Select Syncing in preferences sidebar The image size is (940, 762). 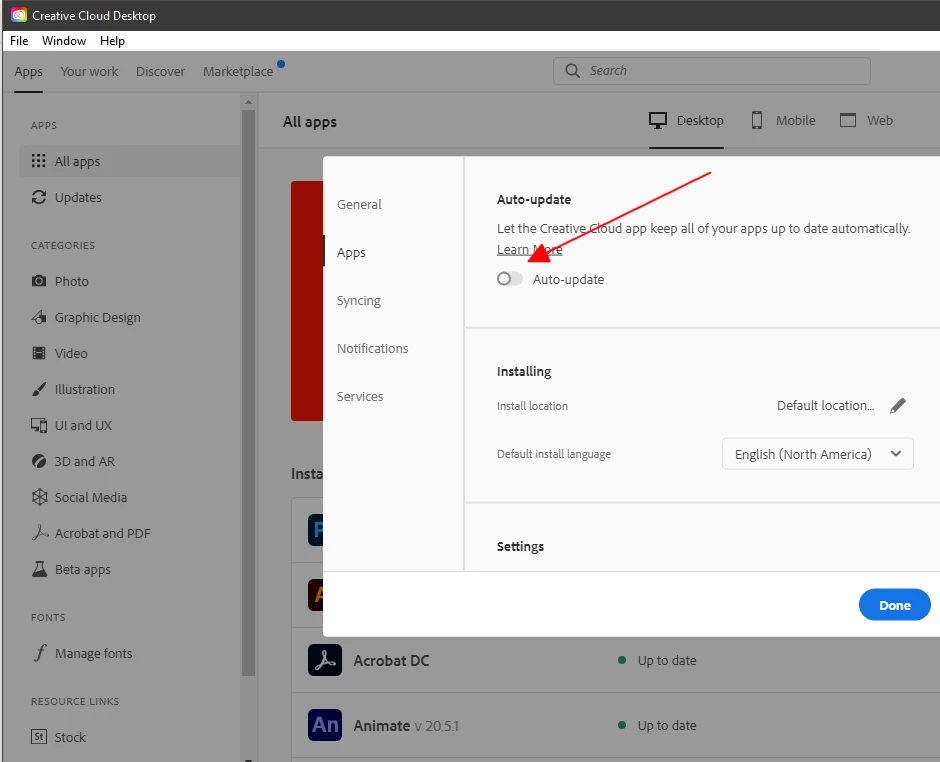(358, 300)
